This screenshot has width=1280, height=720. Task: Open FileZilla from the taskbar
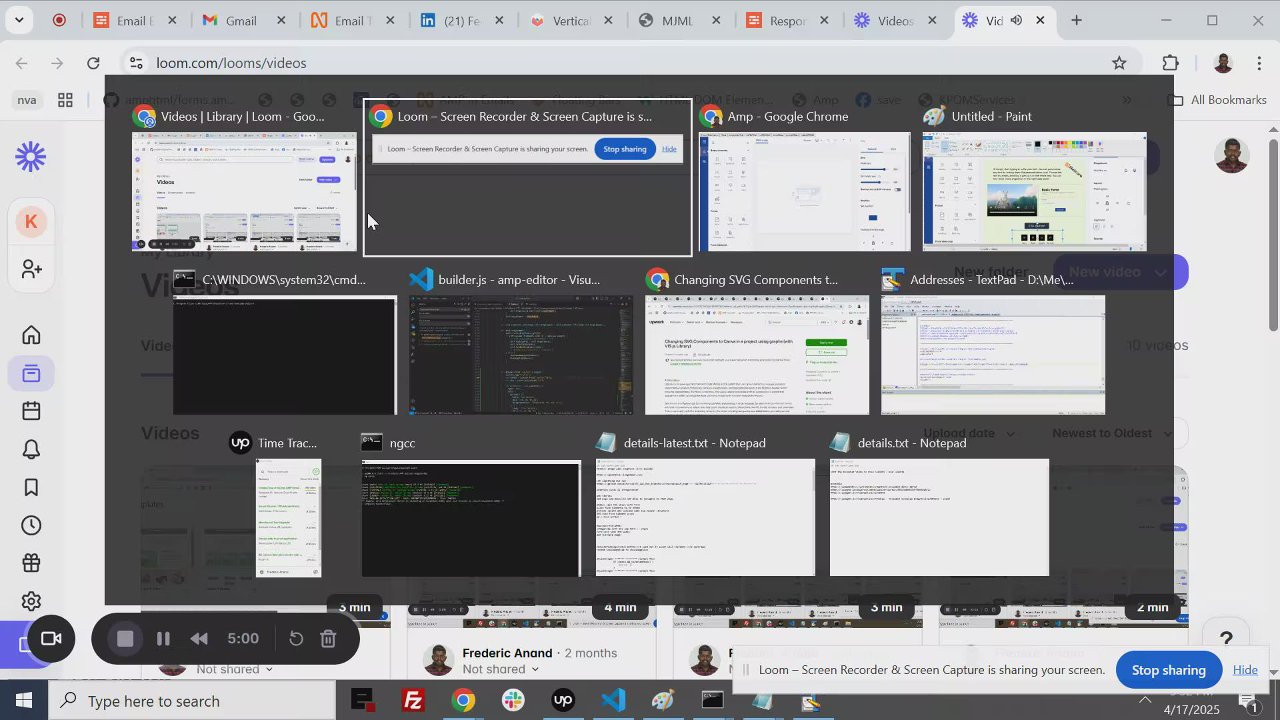tap(413, 701)
